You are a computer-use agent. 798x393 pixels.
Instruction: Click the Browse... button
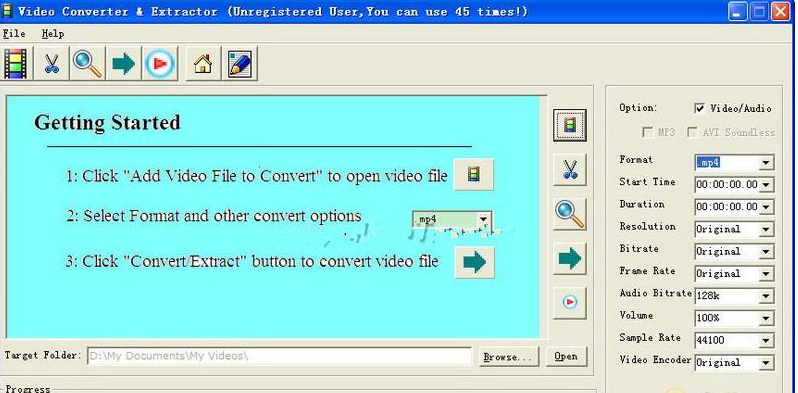tap(508, 357)
